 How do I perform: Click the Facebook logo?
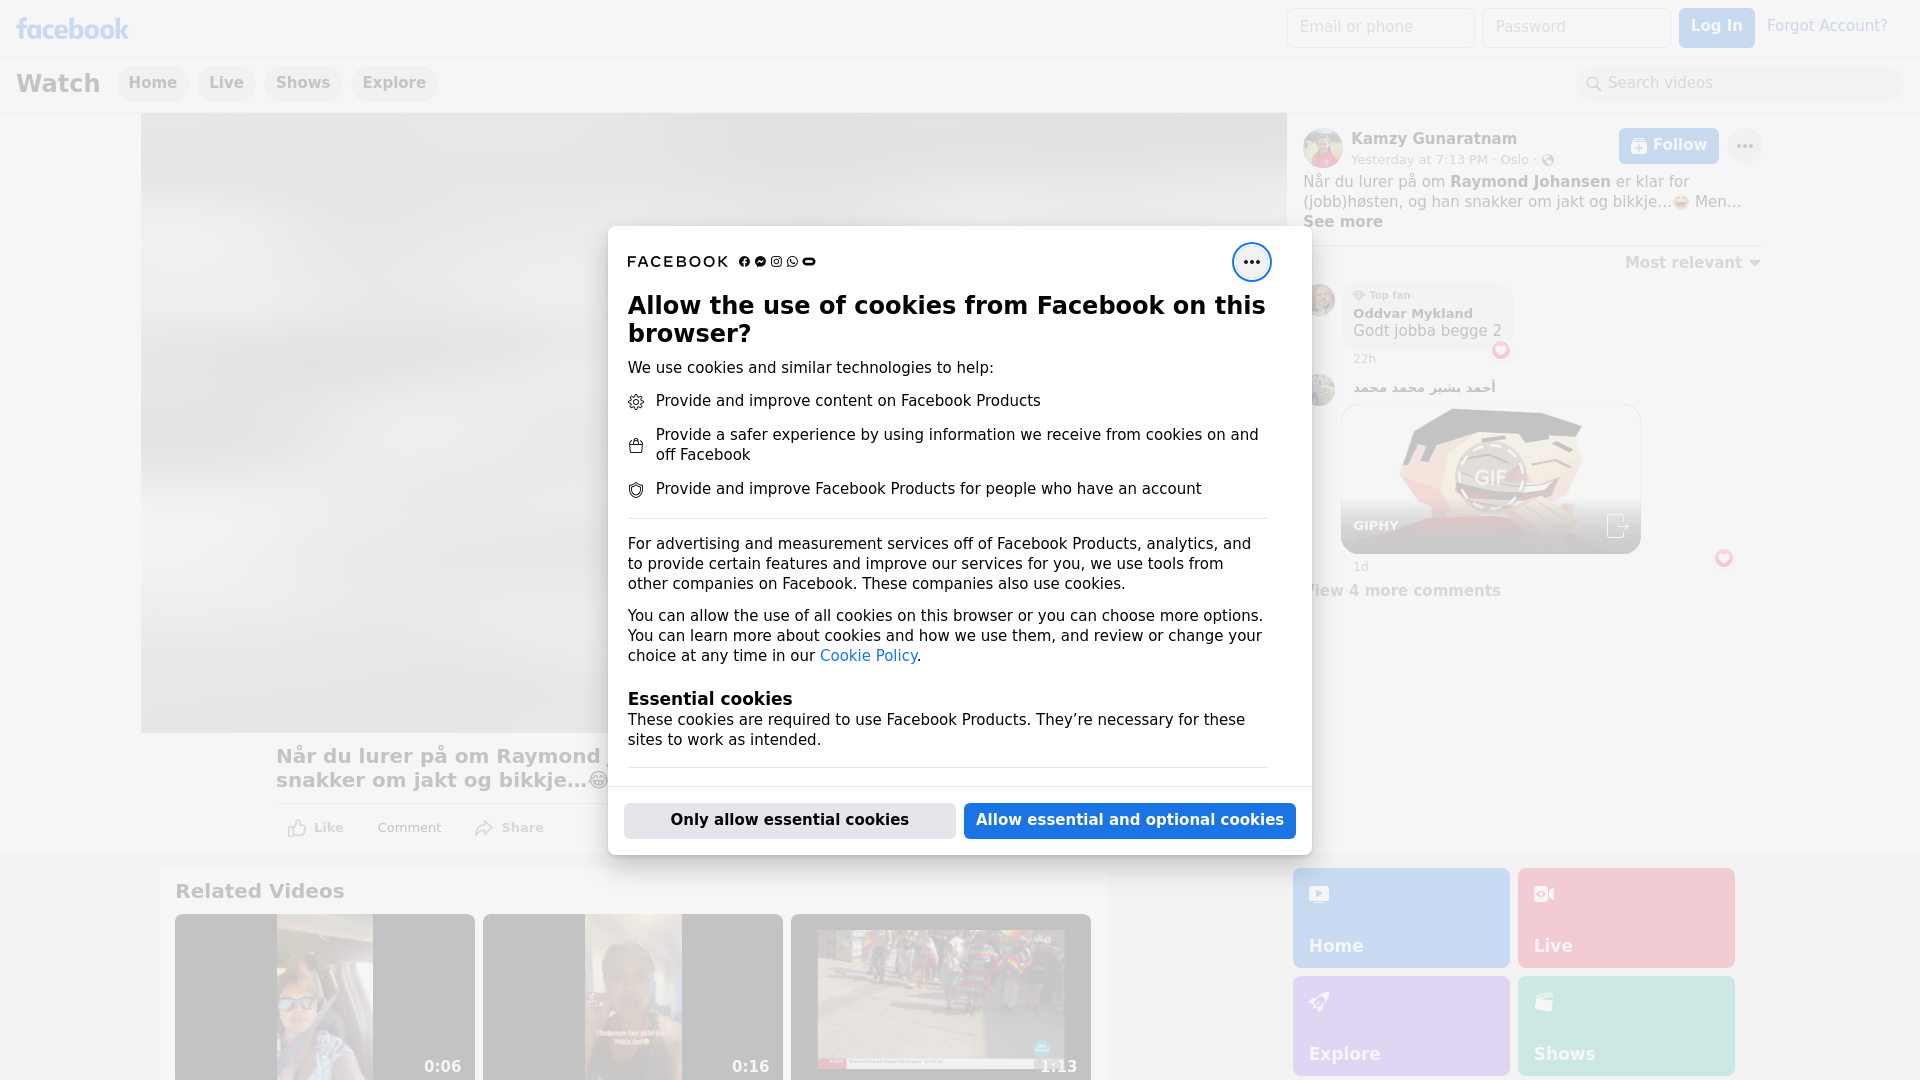click(72, 28)
